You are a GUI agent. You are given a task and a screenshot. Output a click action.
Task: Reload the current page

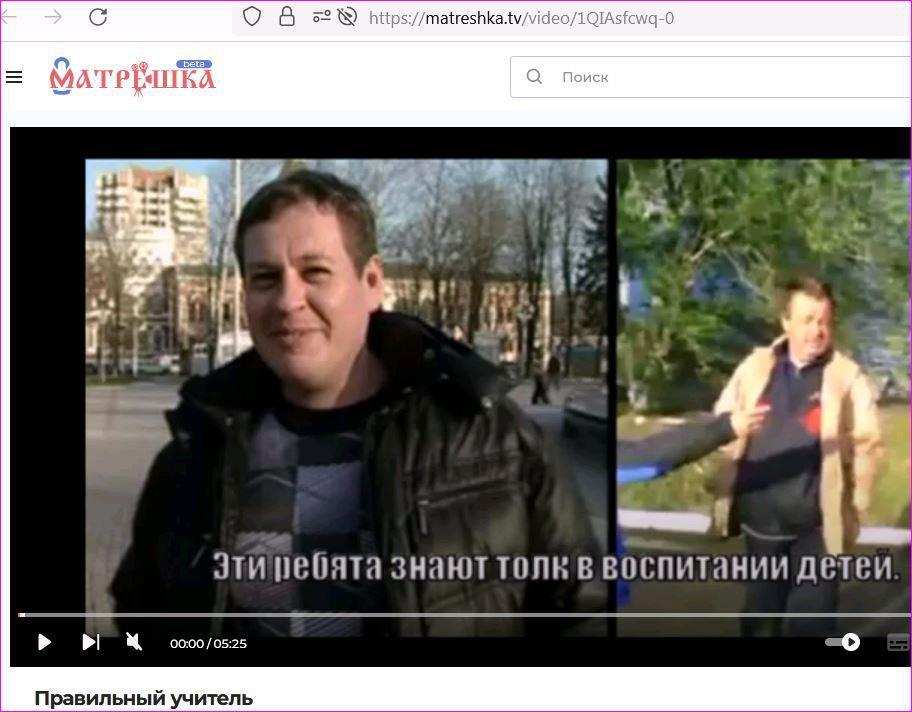[x=98, y=17]
